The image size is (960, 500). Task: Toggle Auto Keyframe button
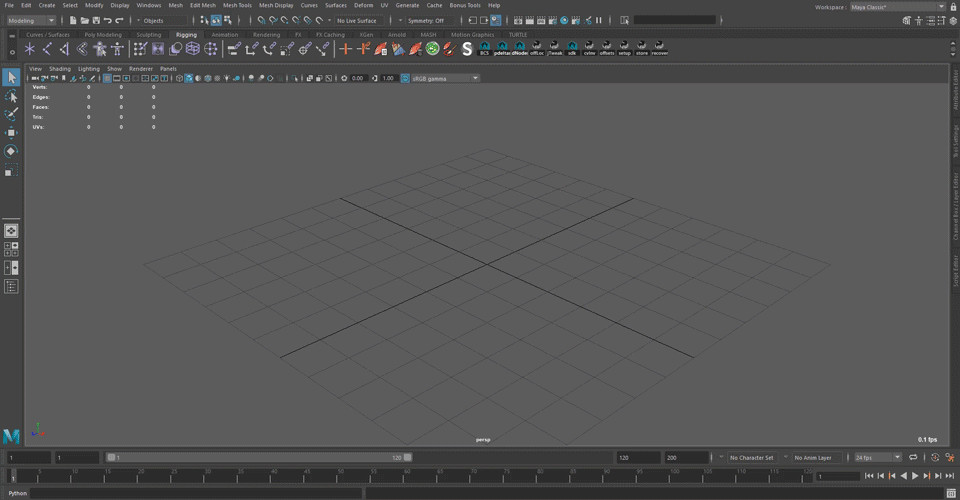coord(935,457)
